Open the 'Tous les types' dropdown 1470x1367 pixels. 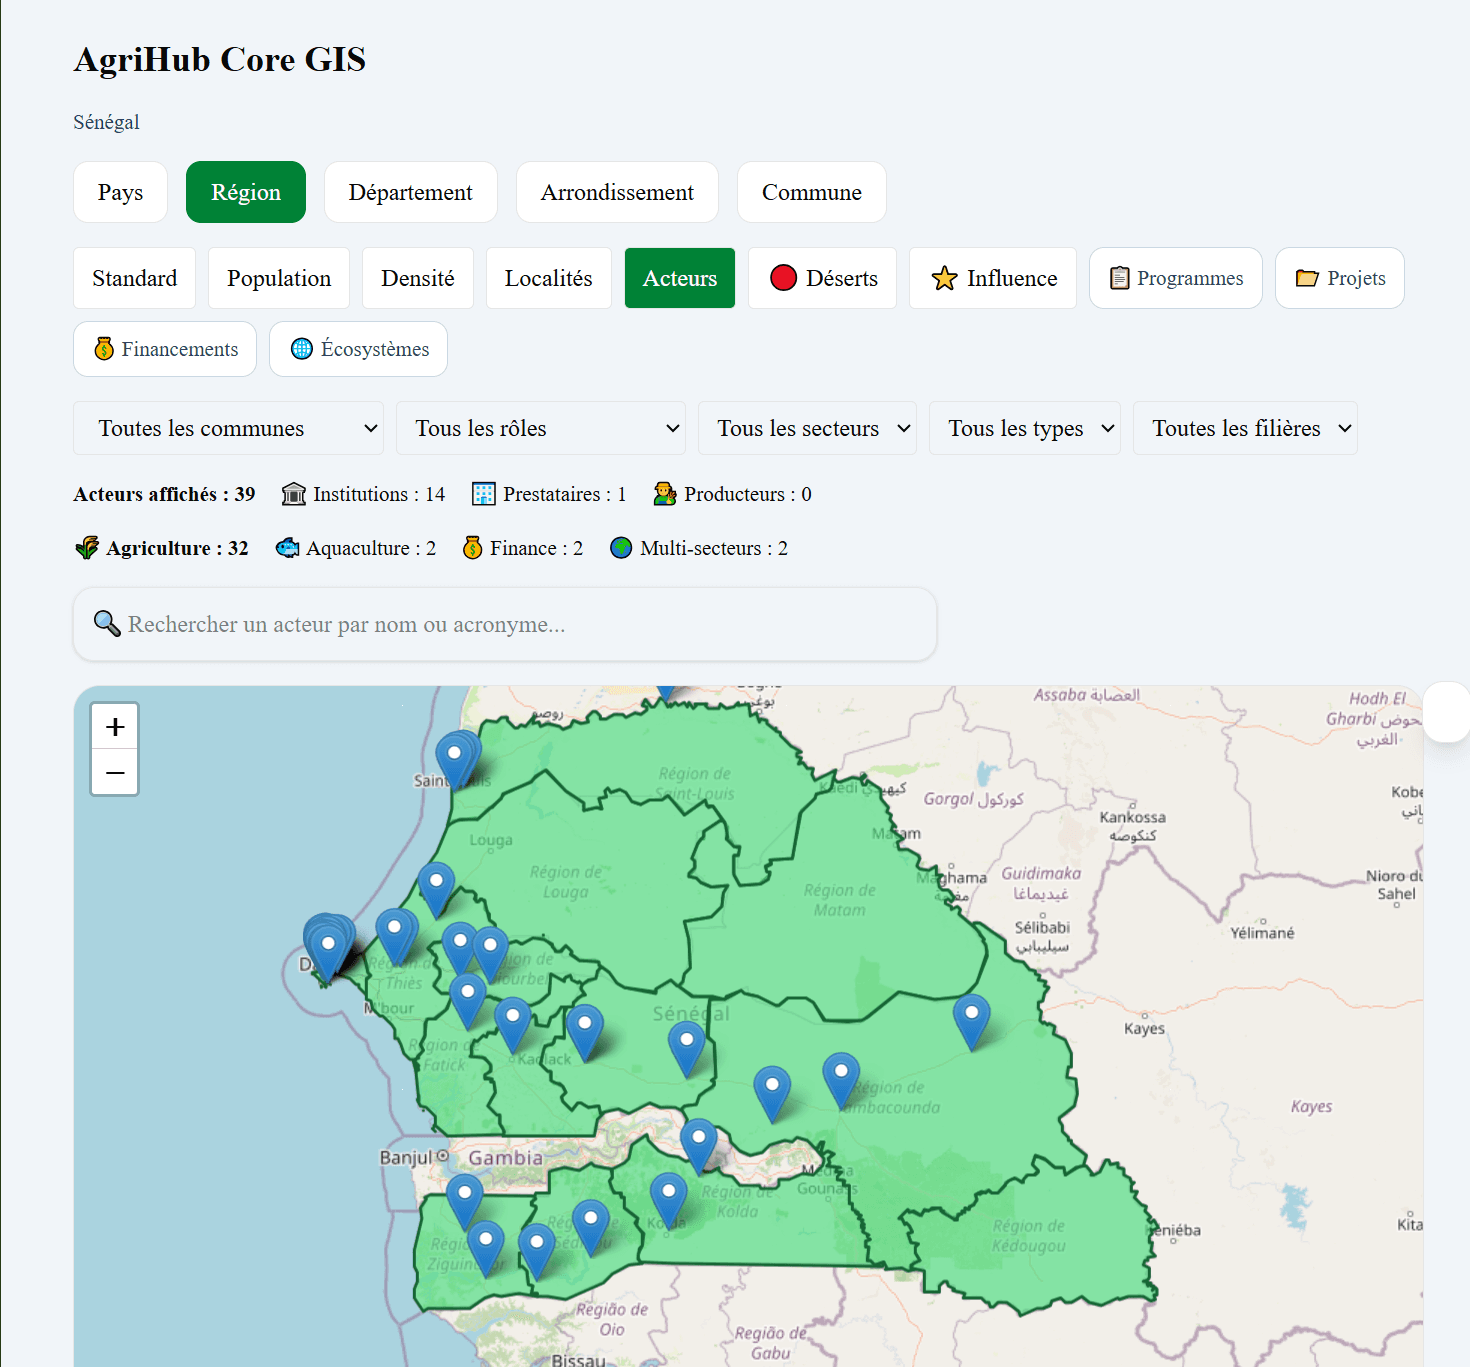1025,428
